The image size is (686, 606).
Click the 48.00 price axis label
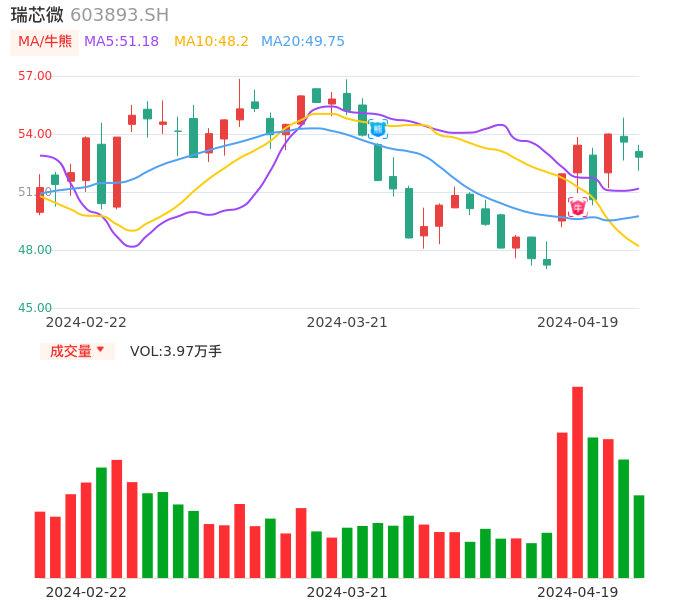35,250
